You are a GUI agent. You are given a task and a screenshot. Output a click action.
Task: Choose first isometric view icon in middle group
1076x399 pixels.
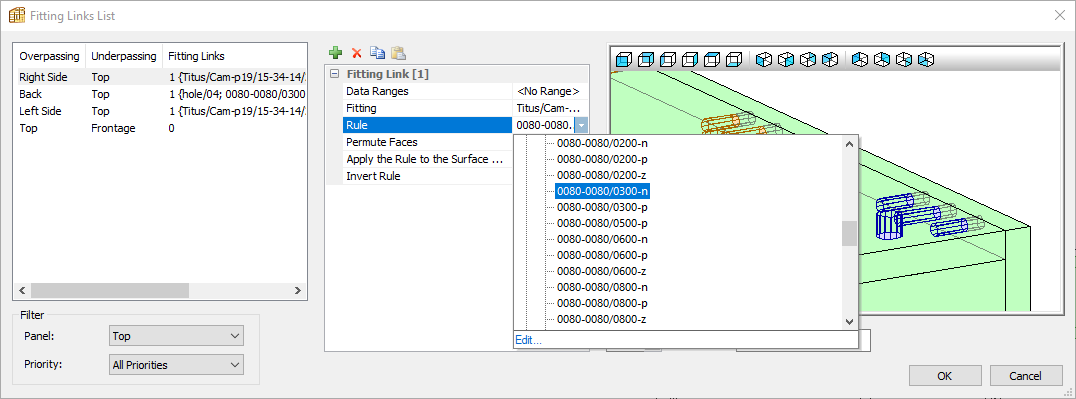(x=764, y=60)
